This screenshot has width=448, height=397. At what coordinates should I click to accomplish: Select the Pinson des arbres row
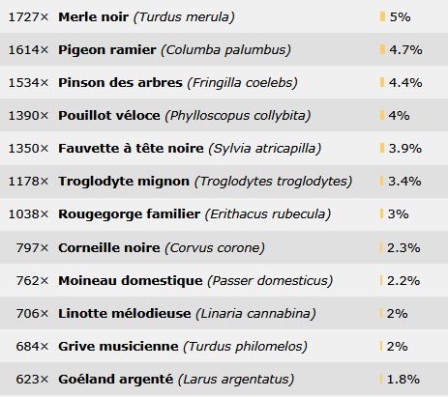(224, 83)
